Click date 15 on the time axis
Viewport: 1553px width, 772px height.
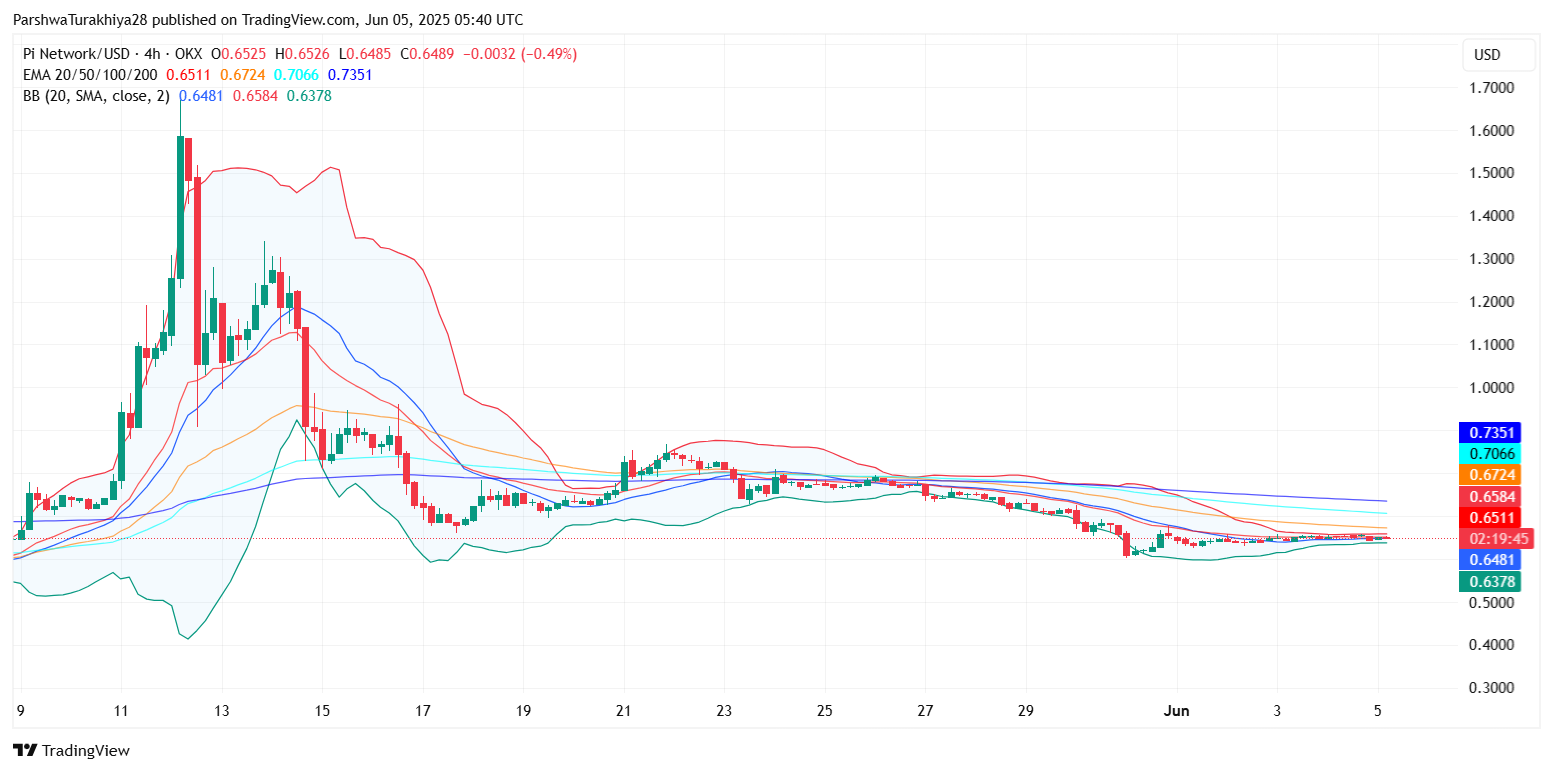[322, 711]
